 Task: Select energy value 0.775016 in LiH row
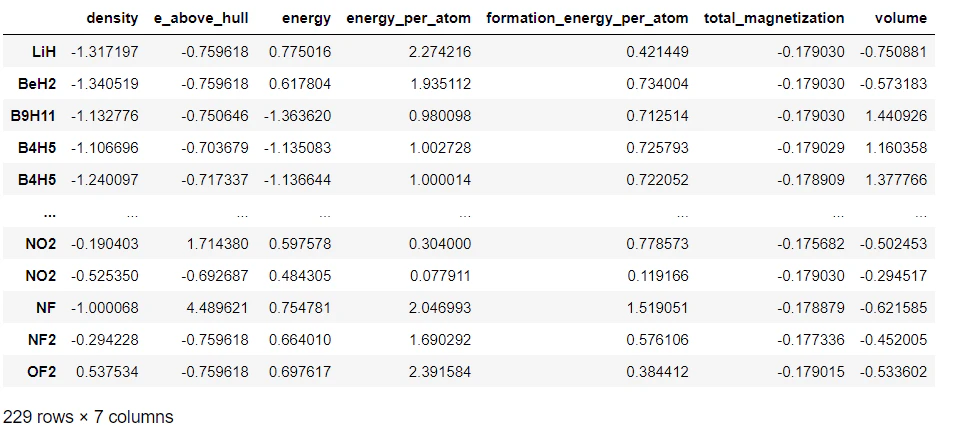(x=300, y=52)
